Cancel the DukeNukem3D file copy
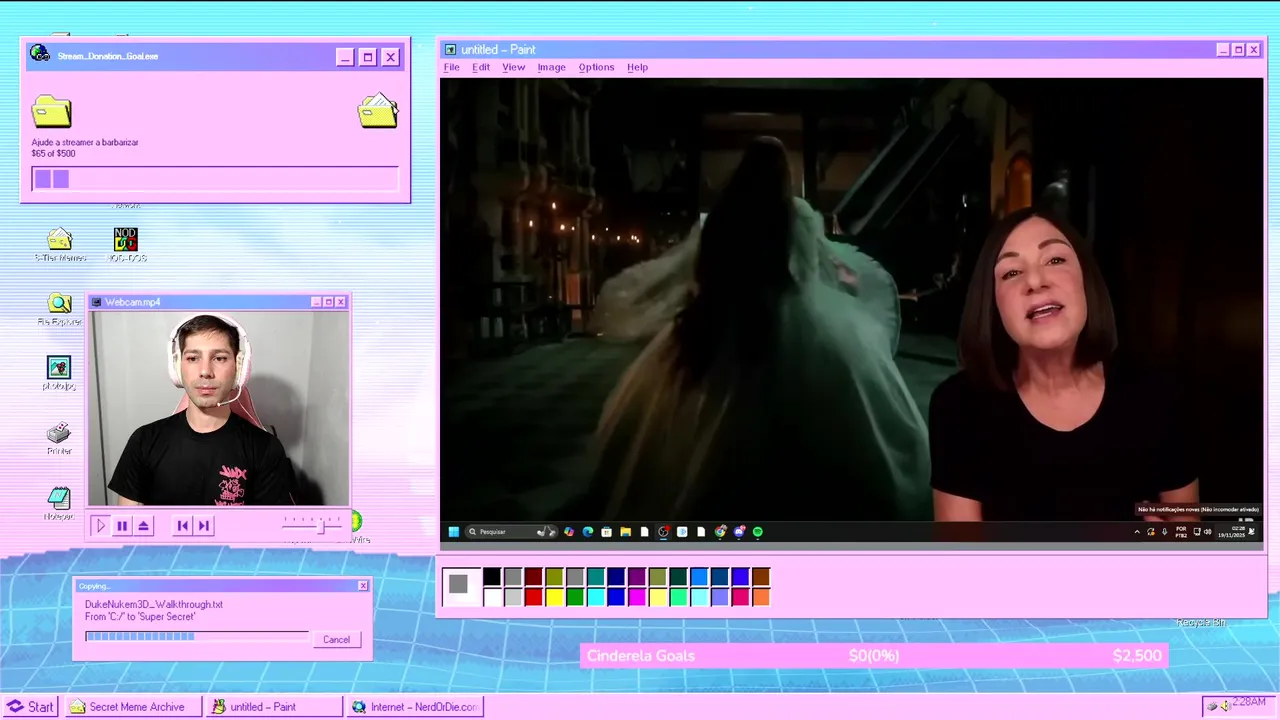 [x=336, y=639]
